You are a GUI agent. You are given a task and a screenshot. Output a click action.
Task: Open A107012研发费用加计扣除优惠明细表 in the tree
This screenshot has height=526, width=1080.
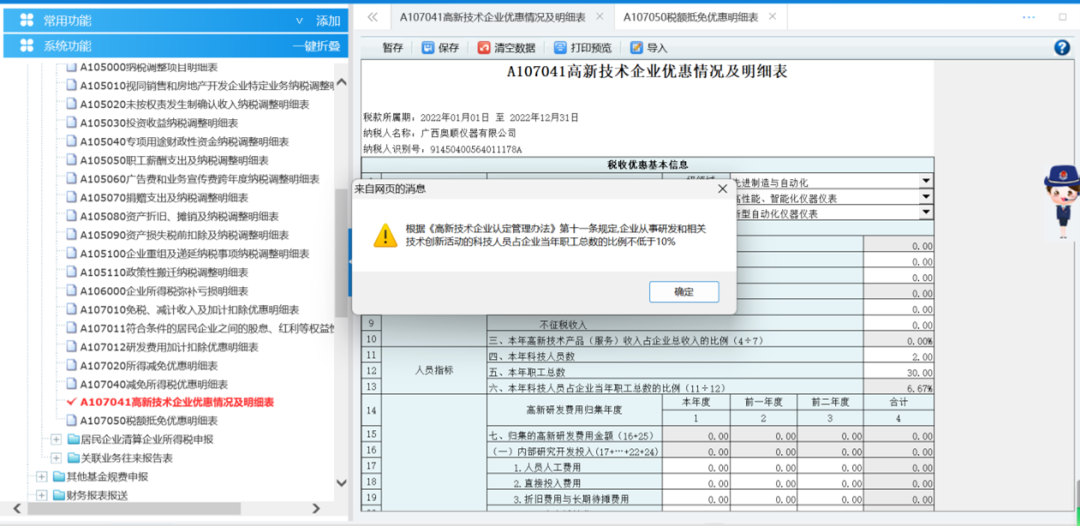169,347
